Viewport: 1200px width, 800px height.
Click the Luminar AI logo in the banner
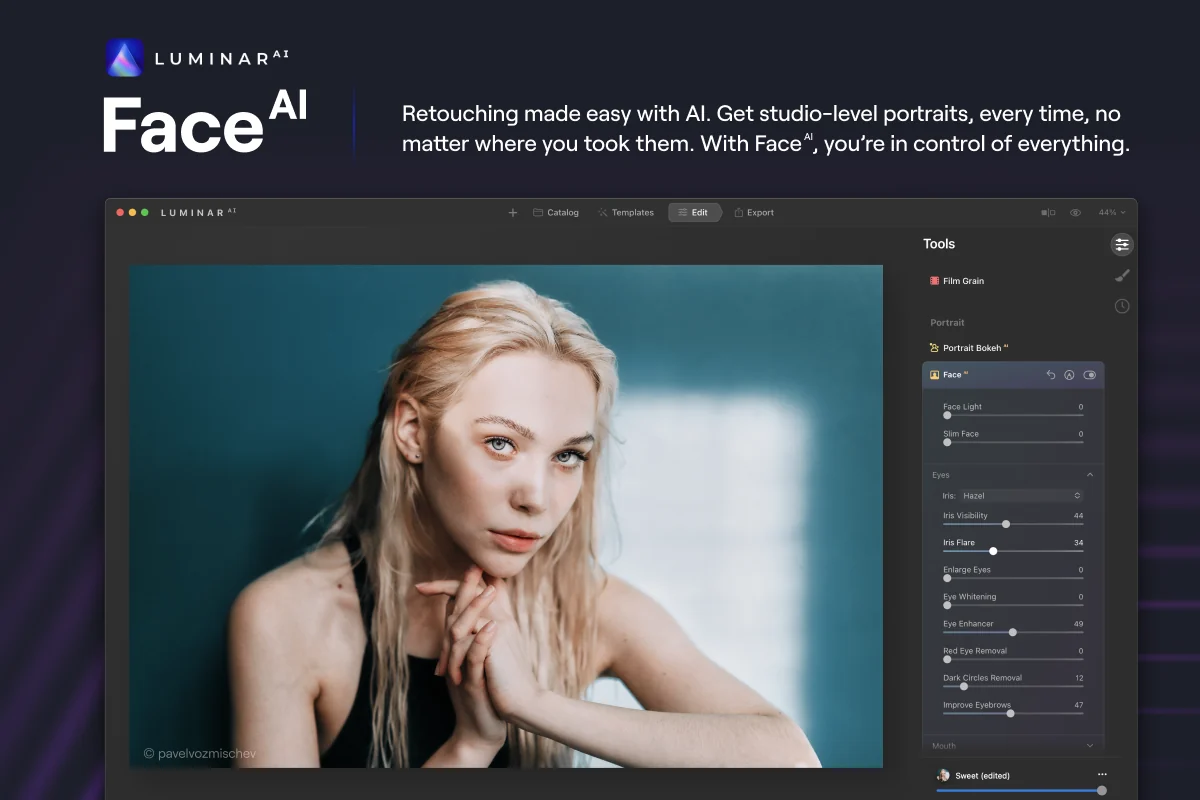[125, 58]
